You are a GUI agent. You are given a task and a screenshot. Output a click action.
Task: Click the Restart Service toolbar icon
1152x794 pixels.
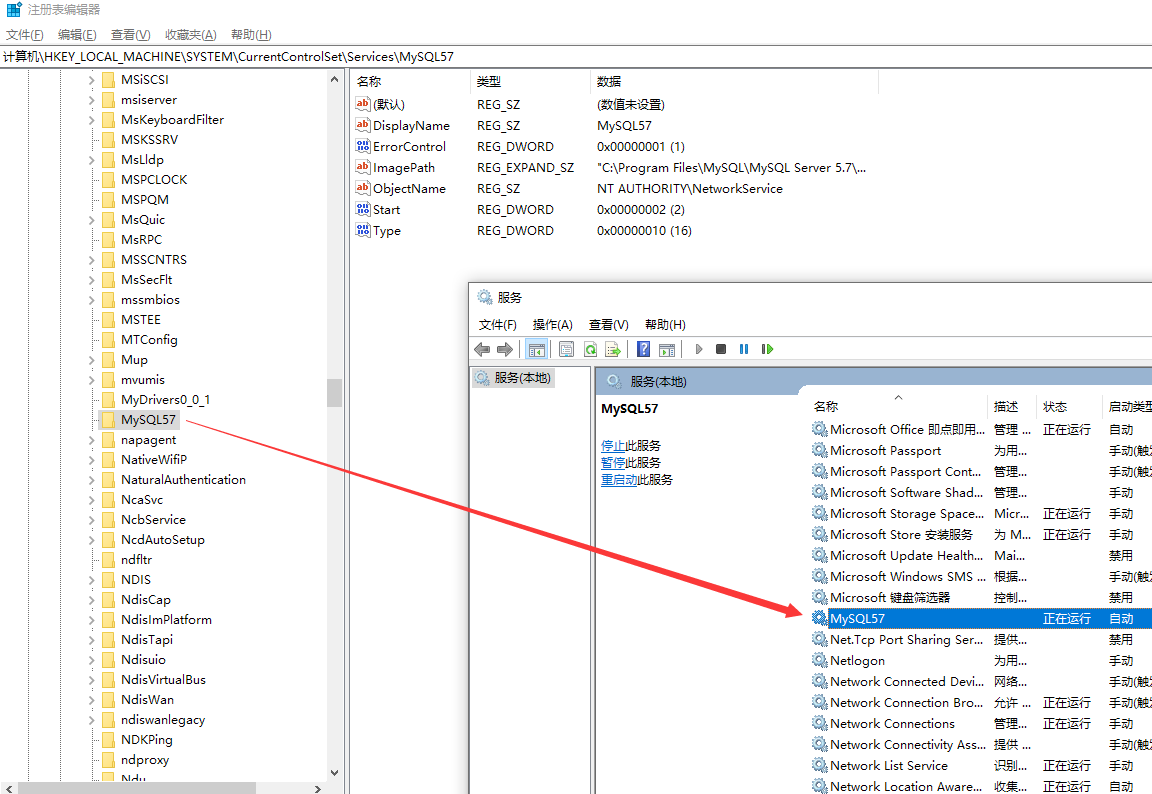pos(767,349)
